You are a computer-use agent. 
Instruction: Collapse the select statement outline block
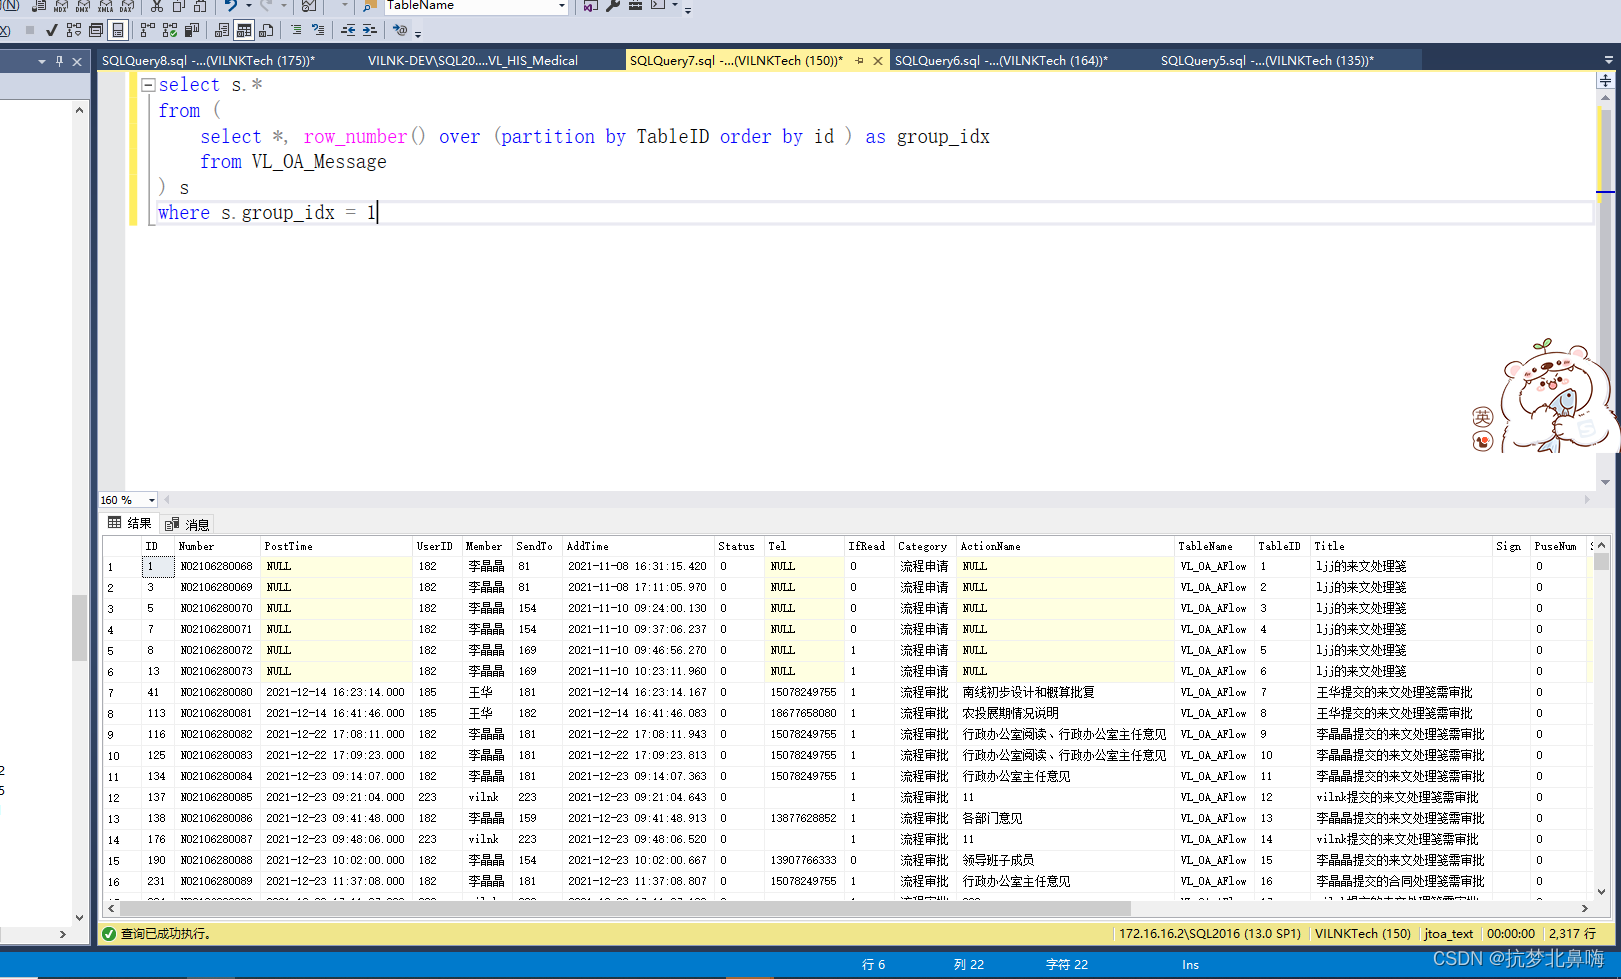pos(148,85)
